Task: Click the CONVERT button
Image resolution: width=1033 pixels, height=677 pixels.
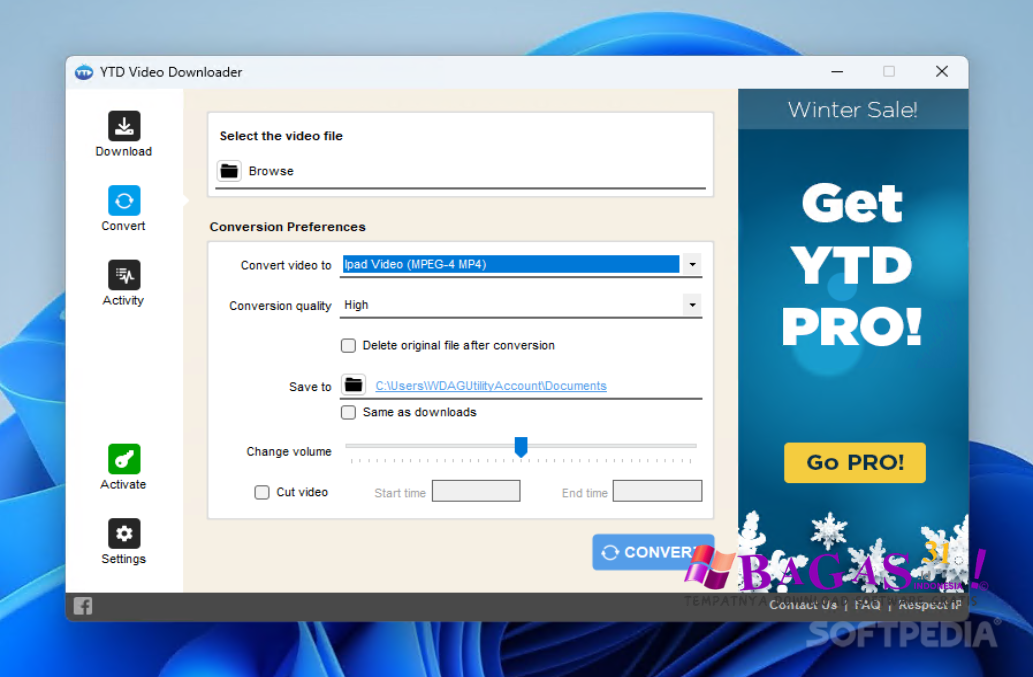Action: tap(653, 552)
